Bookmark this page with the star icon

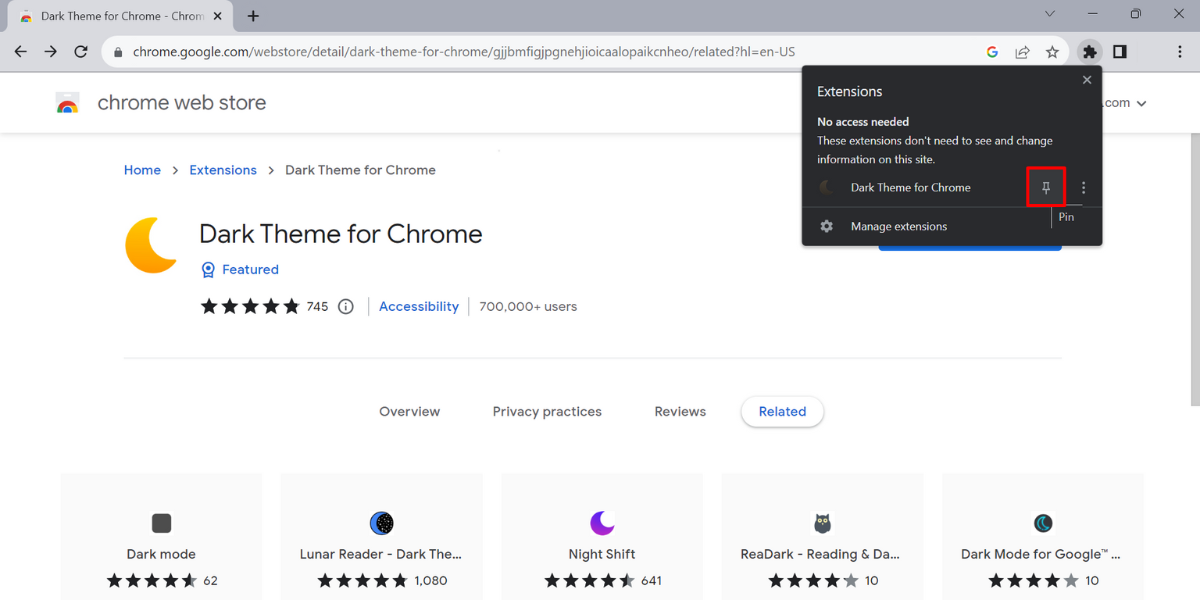(1052, 51)
